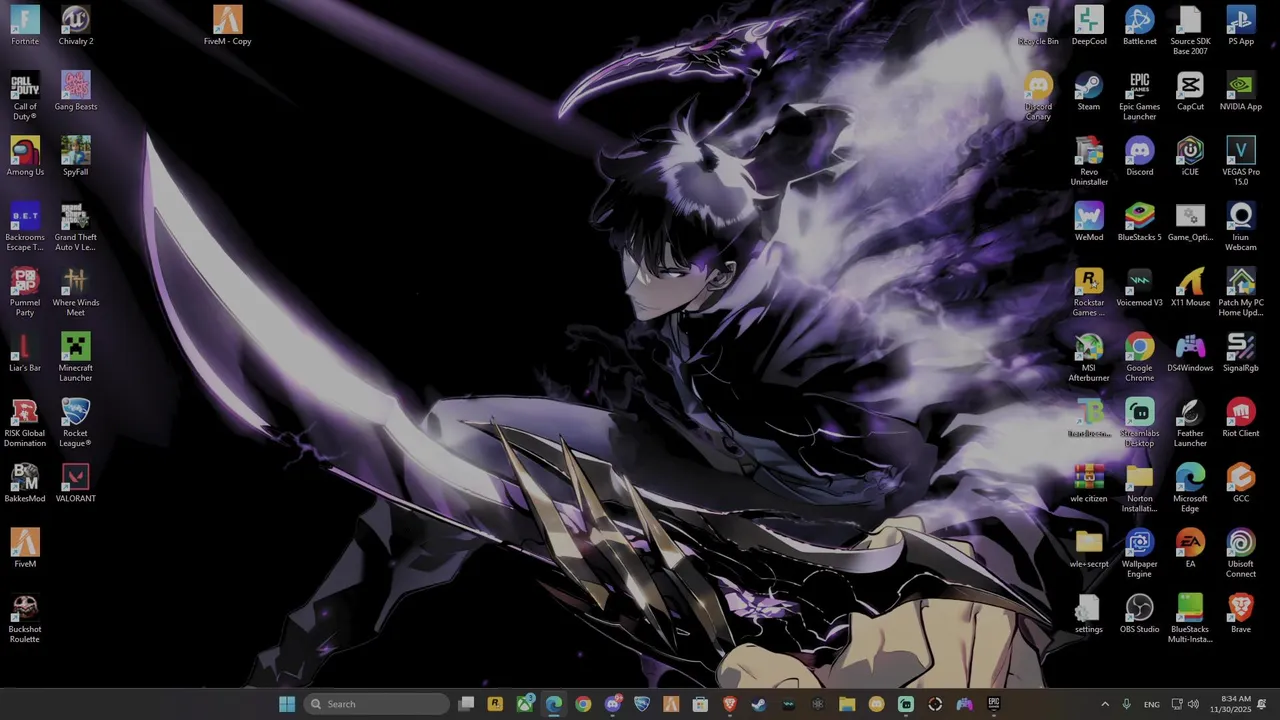Select the SpyFall desktop icon
Viewport: 1280px width, 720px height.
coord(76,156)
